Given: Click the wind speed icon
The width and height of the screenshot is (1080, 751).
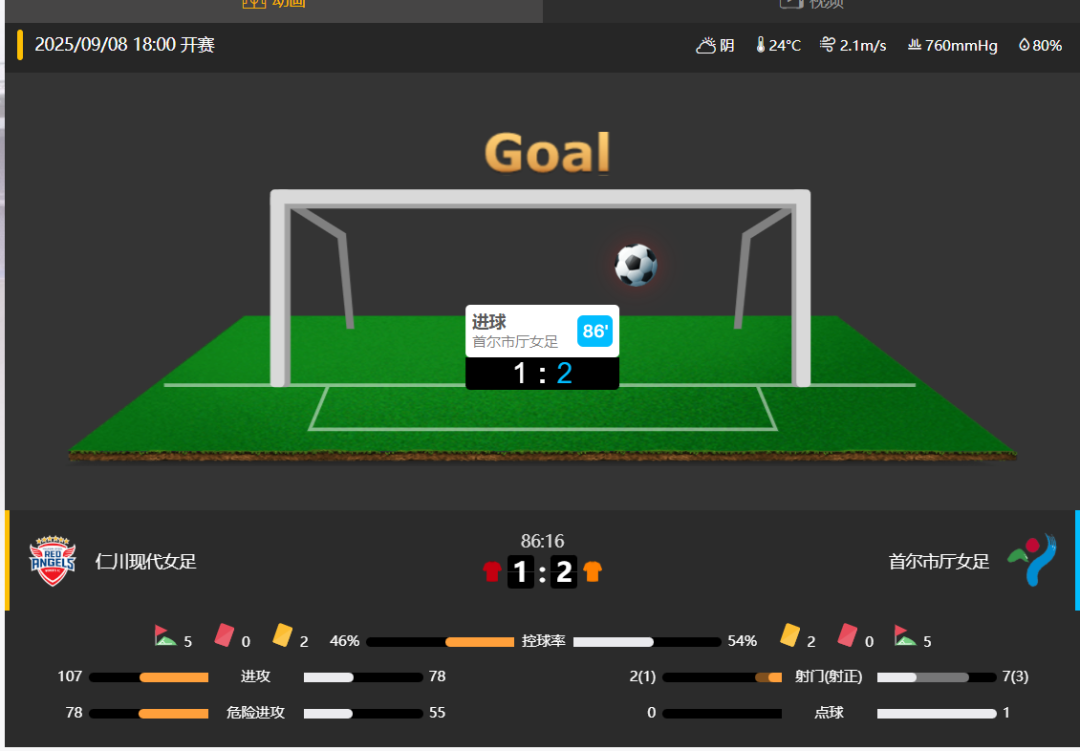Looking at the screenshot, I should pyautogui.click(x=827, y=45).
